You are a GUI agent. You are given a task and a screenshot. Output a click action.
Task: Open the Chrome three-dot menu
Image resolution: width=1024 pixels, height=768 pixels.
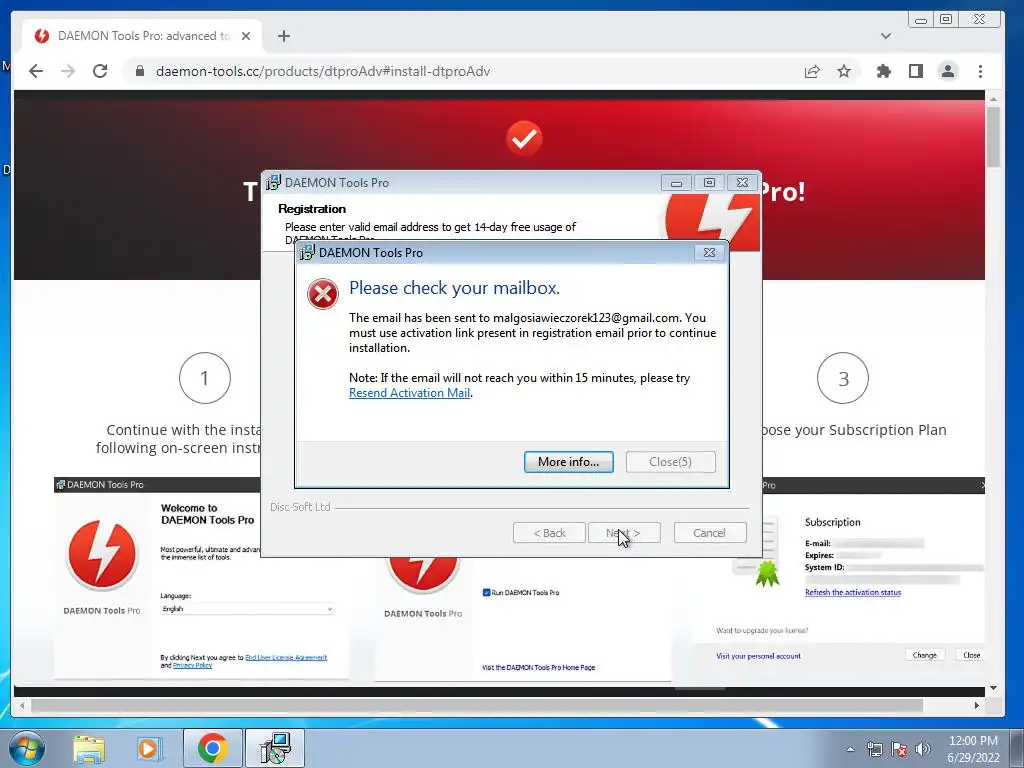[x=980, y=71]
